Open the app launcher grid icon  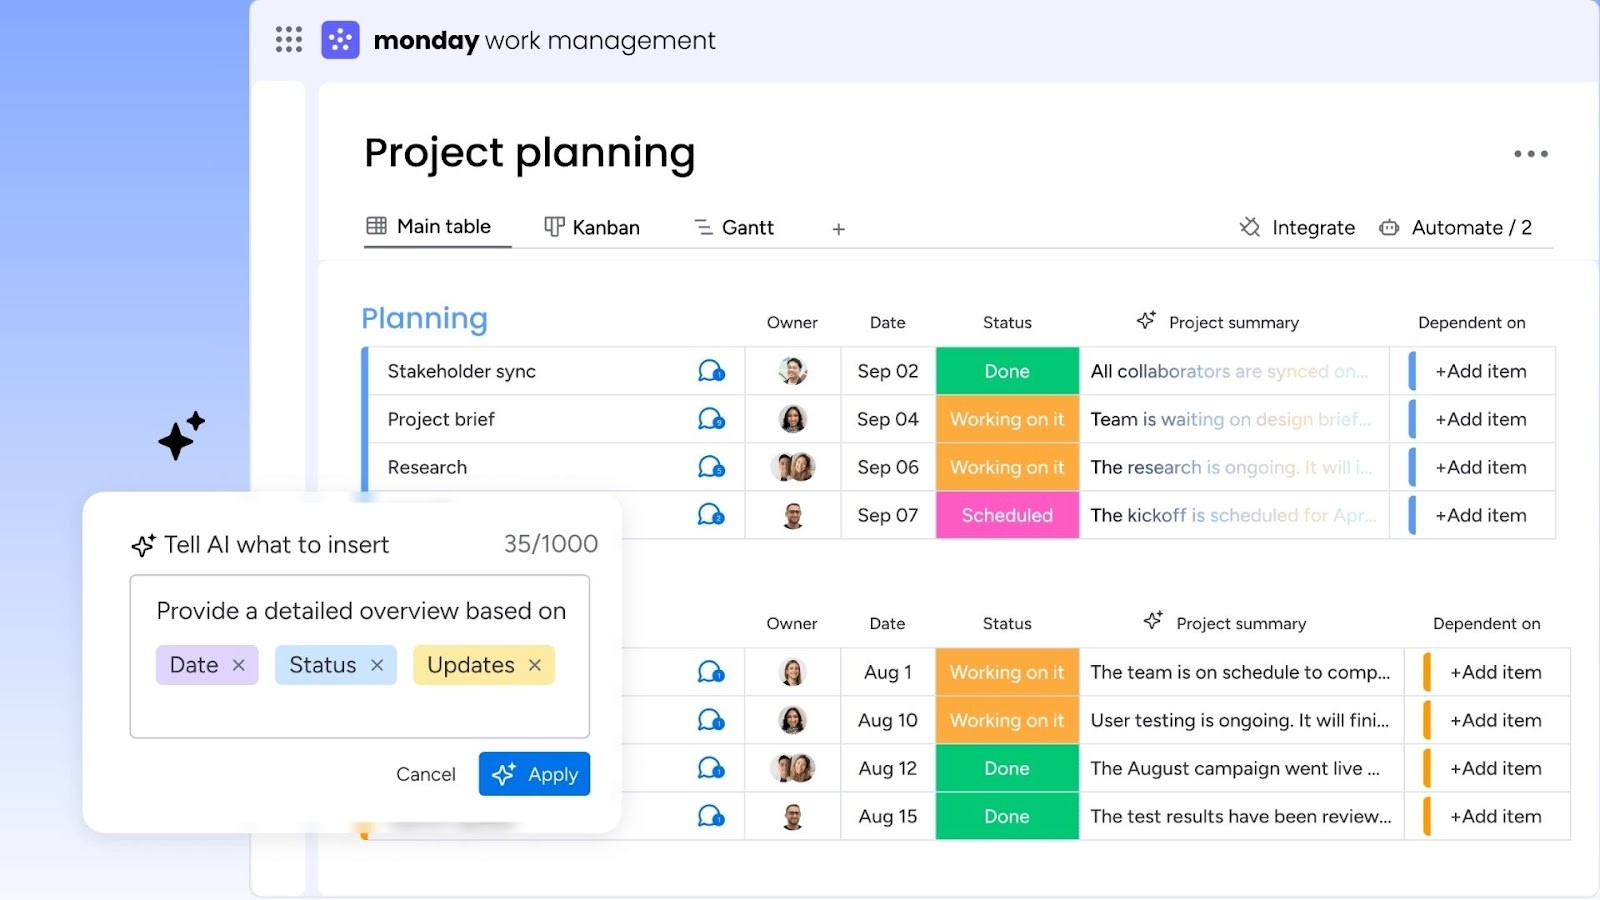click(287, 39)
